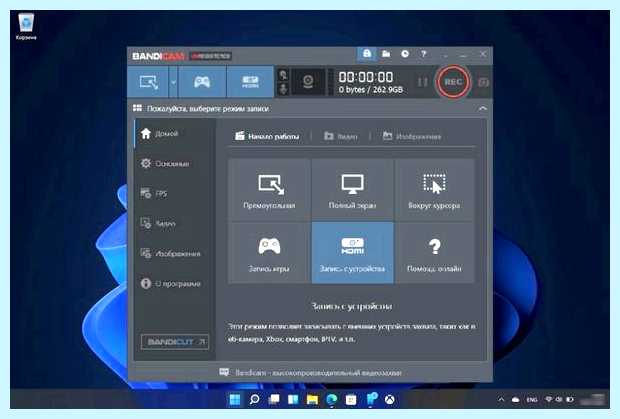Toggle the webcam overlay icon

click(308, 82)
